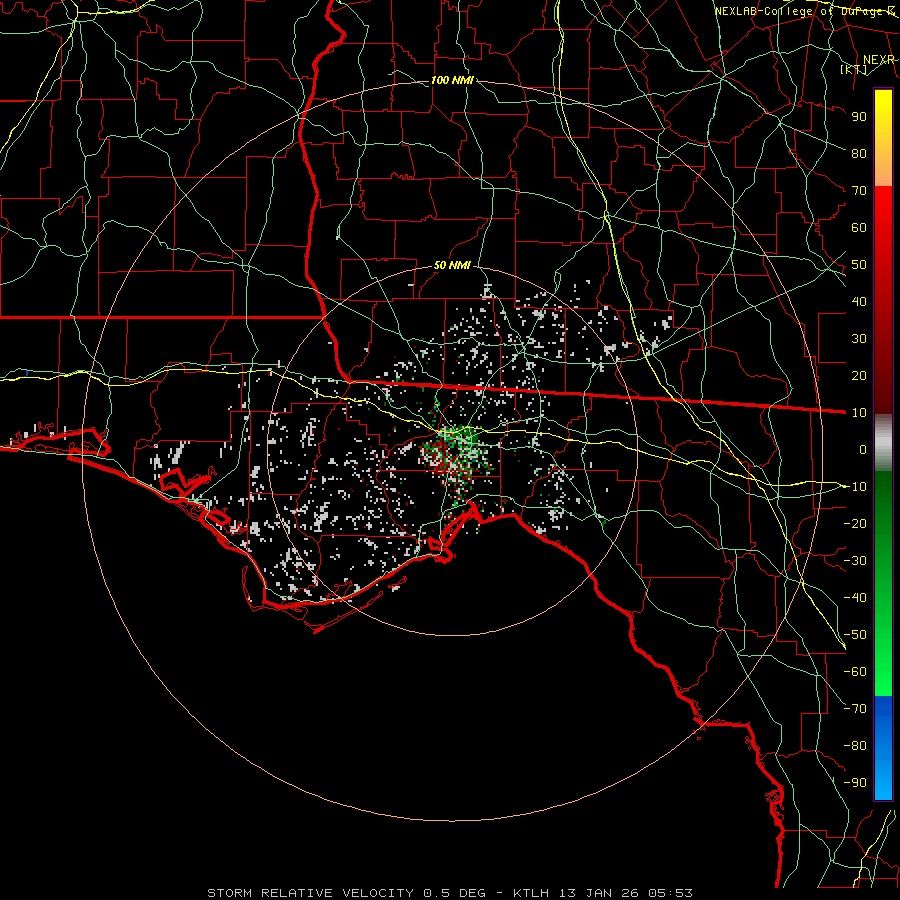Click the "NEXR" label at top right
Viewport: 900px width, 900px height.
(x=879, y=60)
